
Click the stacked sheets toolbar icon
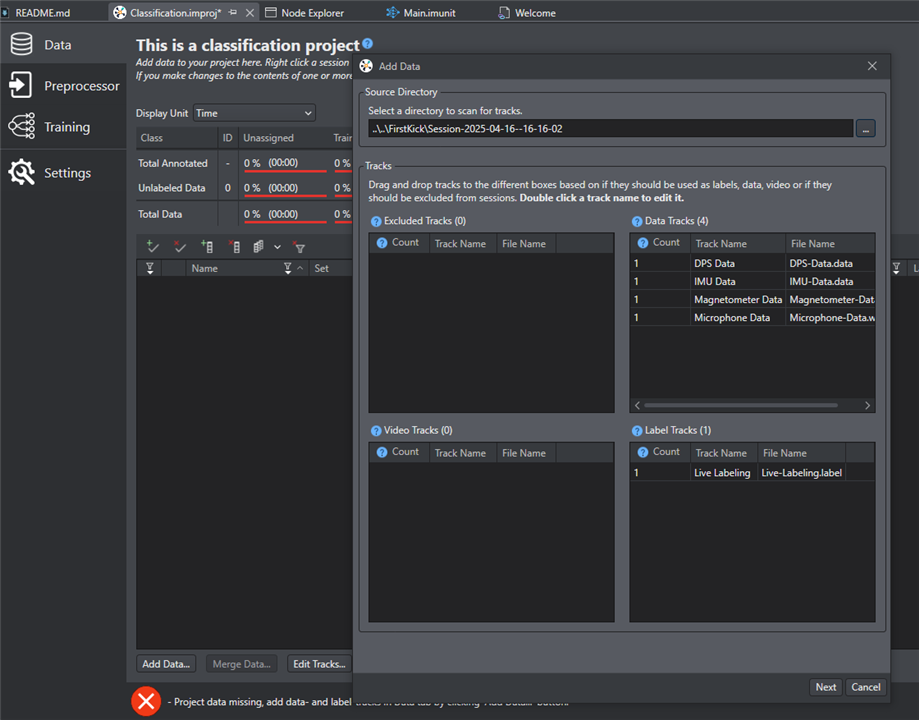[x=258, y=246]
